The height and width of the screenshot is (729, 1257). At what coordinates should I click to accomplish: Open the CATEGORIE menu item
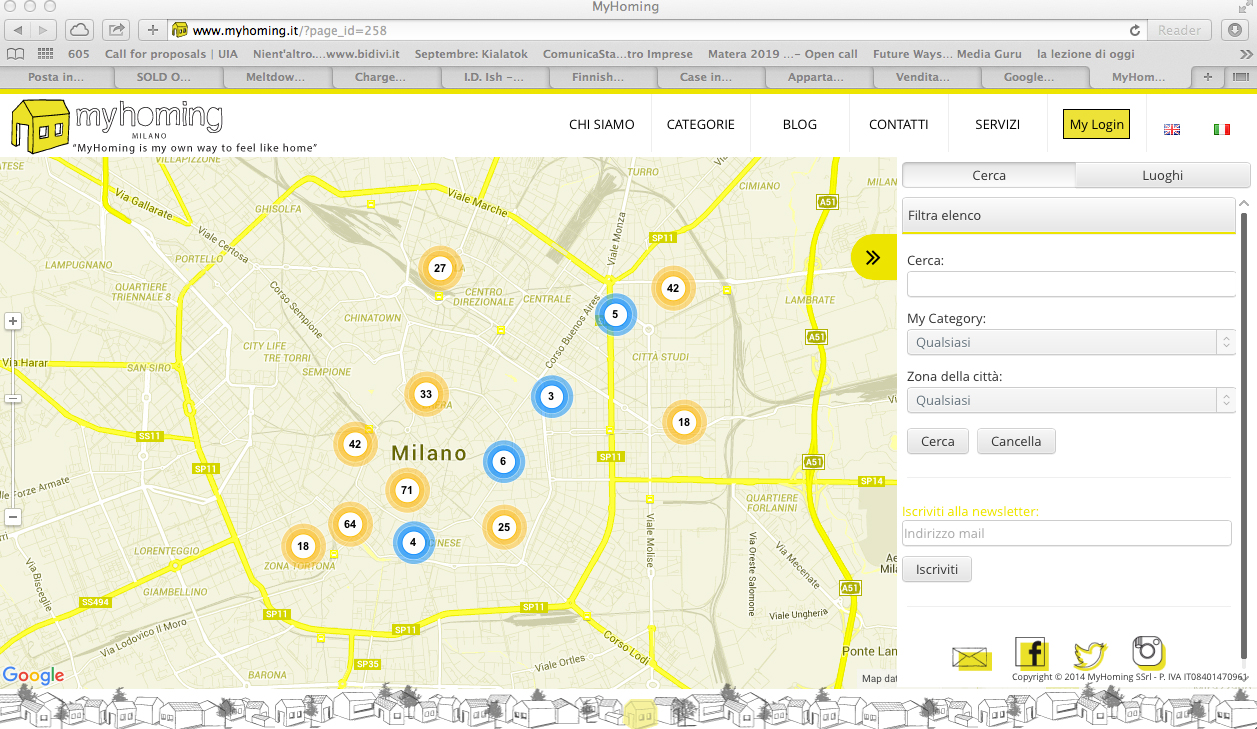pos(701,125)
